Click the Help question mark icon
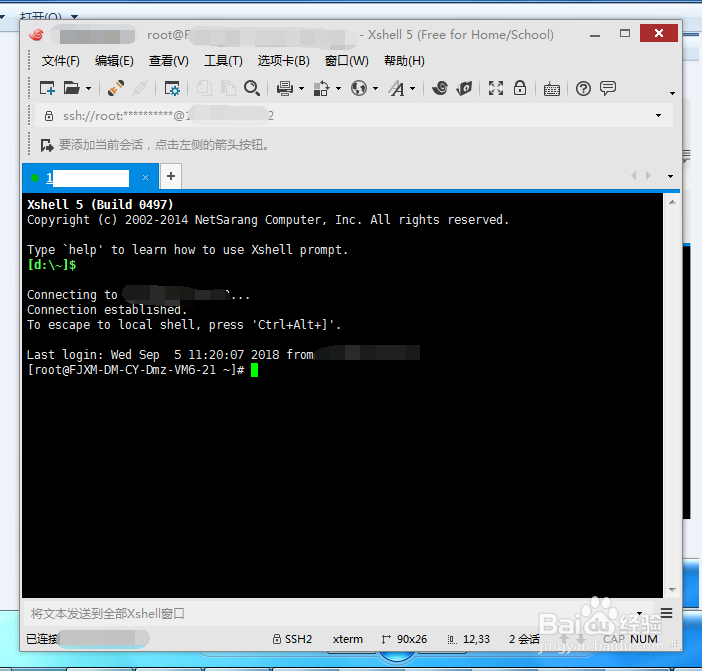Screen dimensions: 702x671 tap(583, 89)
